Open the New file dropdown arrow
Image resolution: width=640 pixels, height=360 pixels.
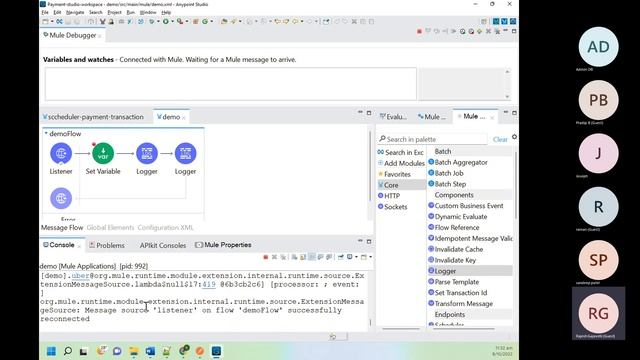click(52, 21)
